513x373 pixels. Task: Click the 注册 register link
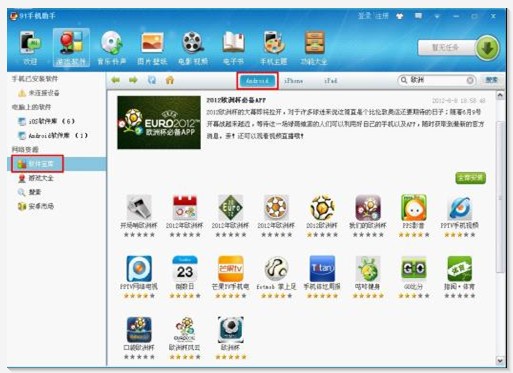(382, 16)
